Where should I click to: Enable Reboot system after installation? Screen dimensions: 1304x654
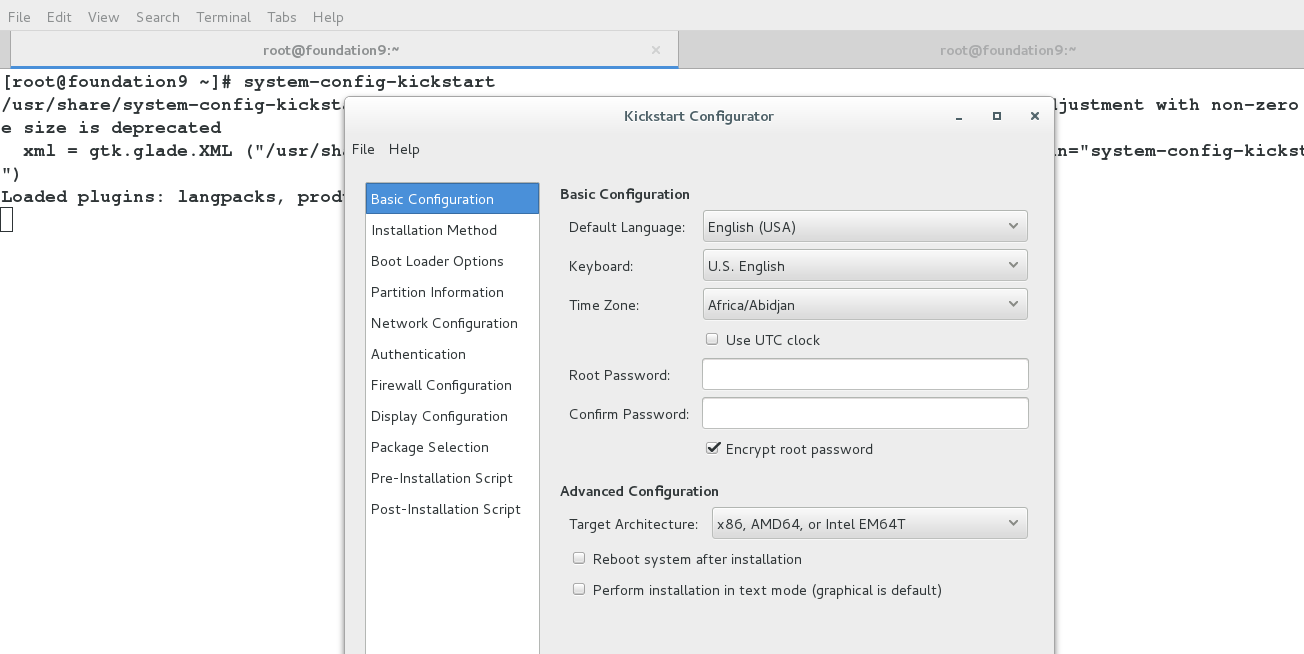578,558
